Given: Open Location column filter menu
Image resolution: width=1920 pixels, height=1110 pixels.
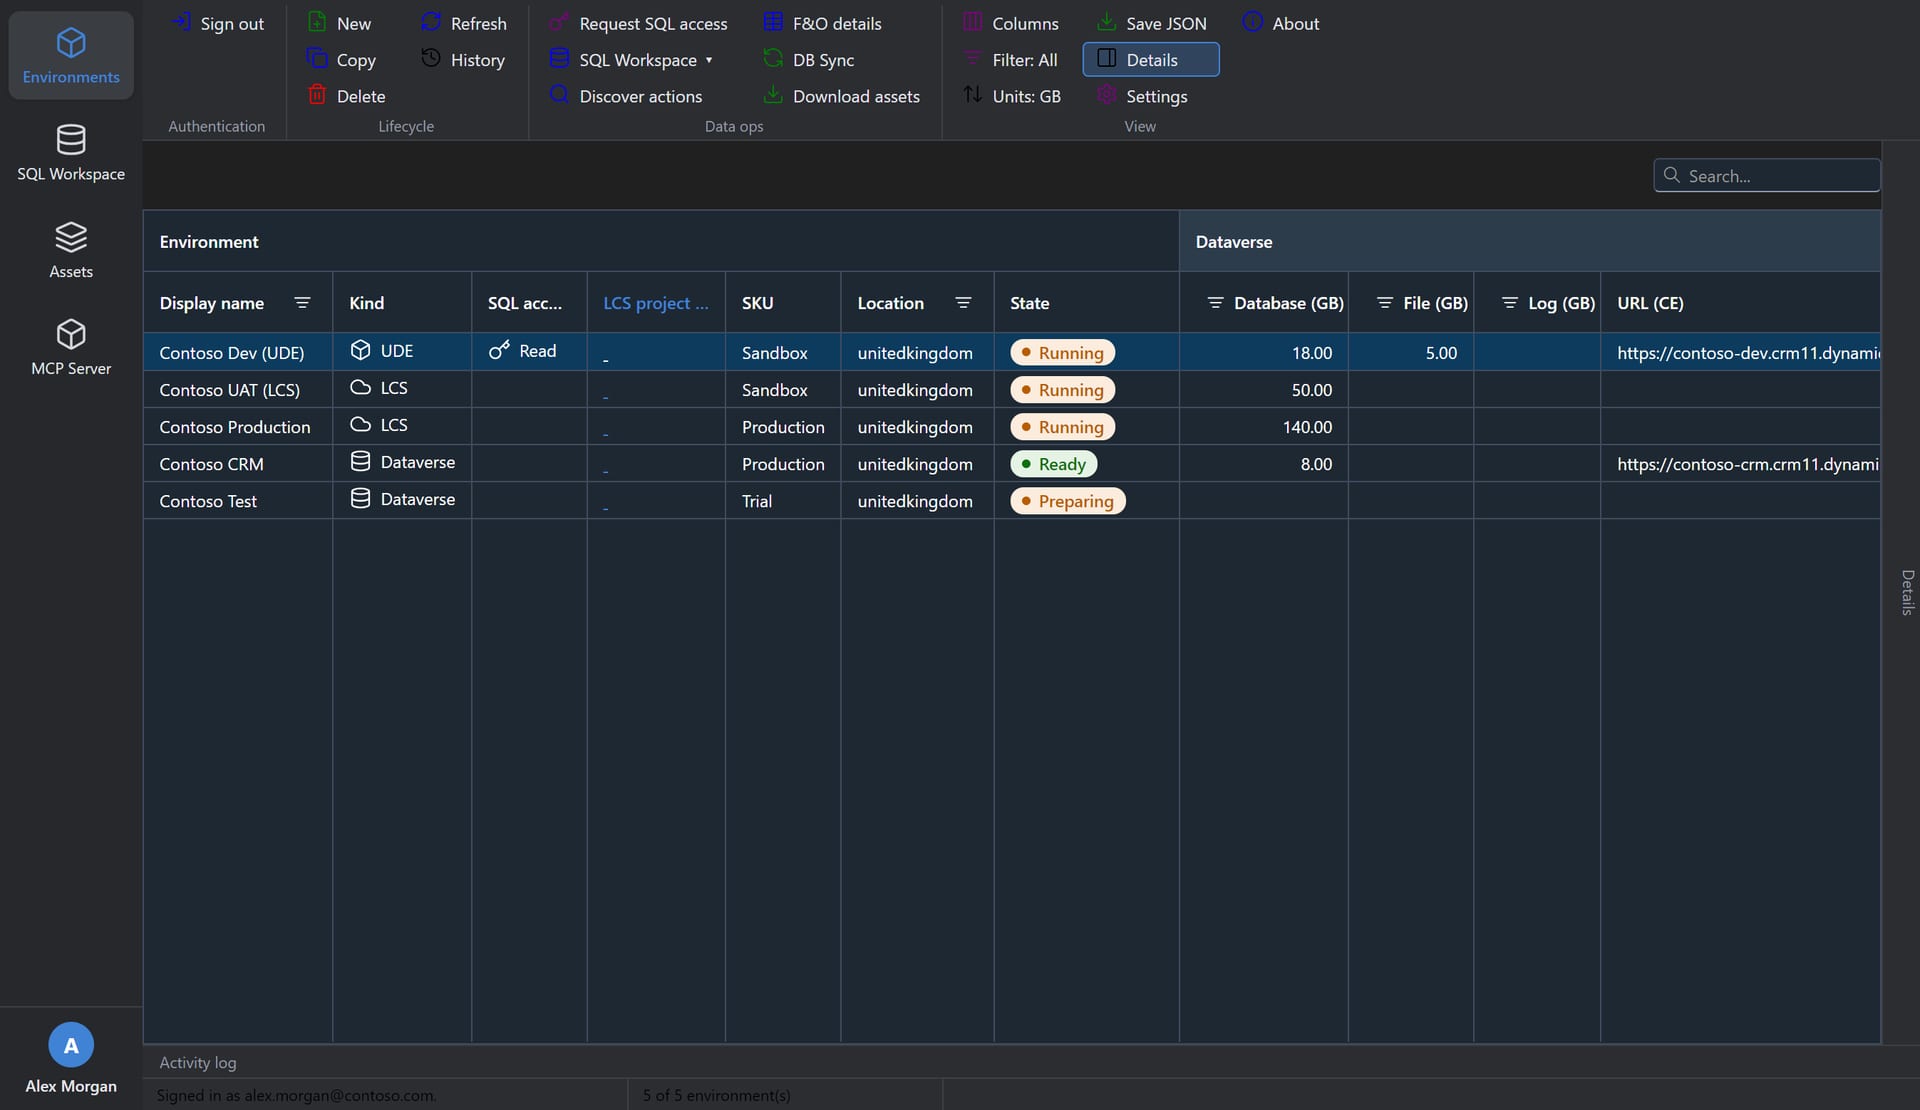Looking at the screenshot, I should click(963, 303).
